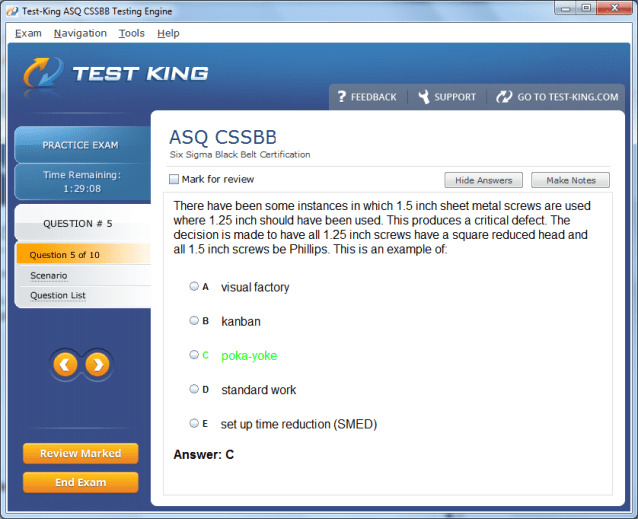Click the PRACTICE EXAM panel header
This screenshot has height=519, width=638.
tap(83, 145)
